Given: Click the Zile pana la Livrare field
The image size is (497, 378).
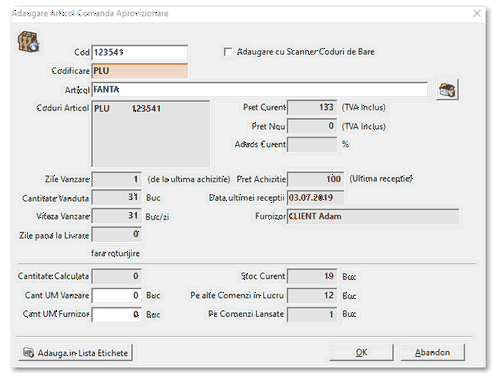Looking at the screenshot, I should (x=117, y=235).
